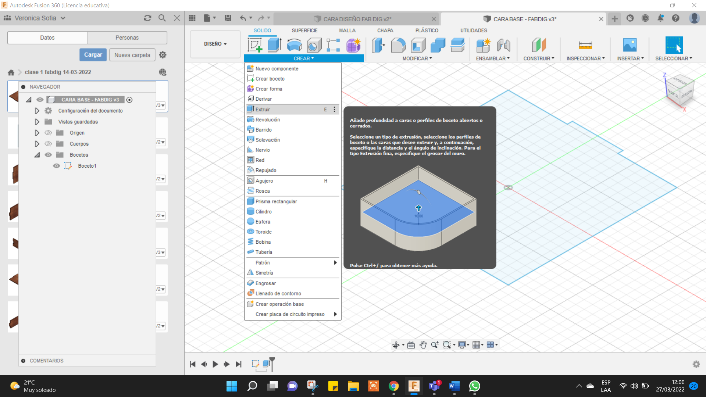Collapse the Bocetos folder
The width and height of the screenshot is (706, 397).
click(37, 155)
